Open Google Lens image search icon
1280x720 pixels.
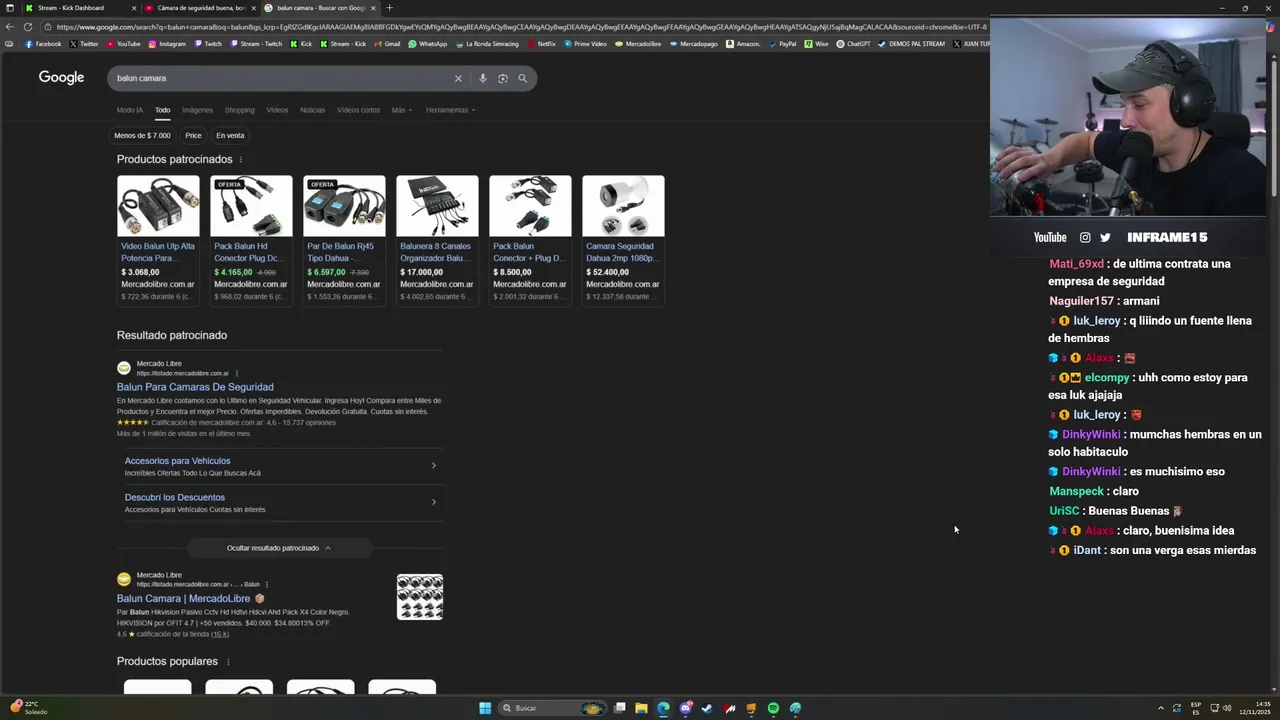[x=502, y=78]
